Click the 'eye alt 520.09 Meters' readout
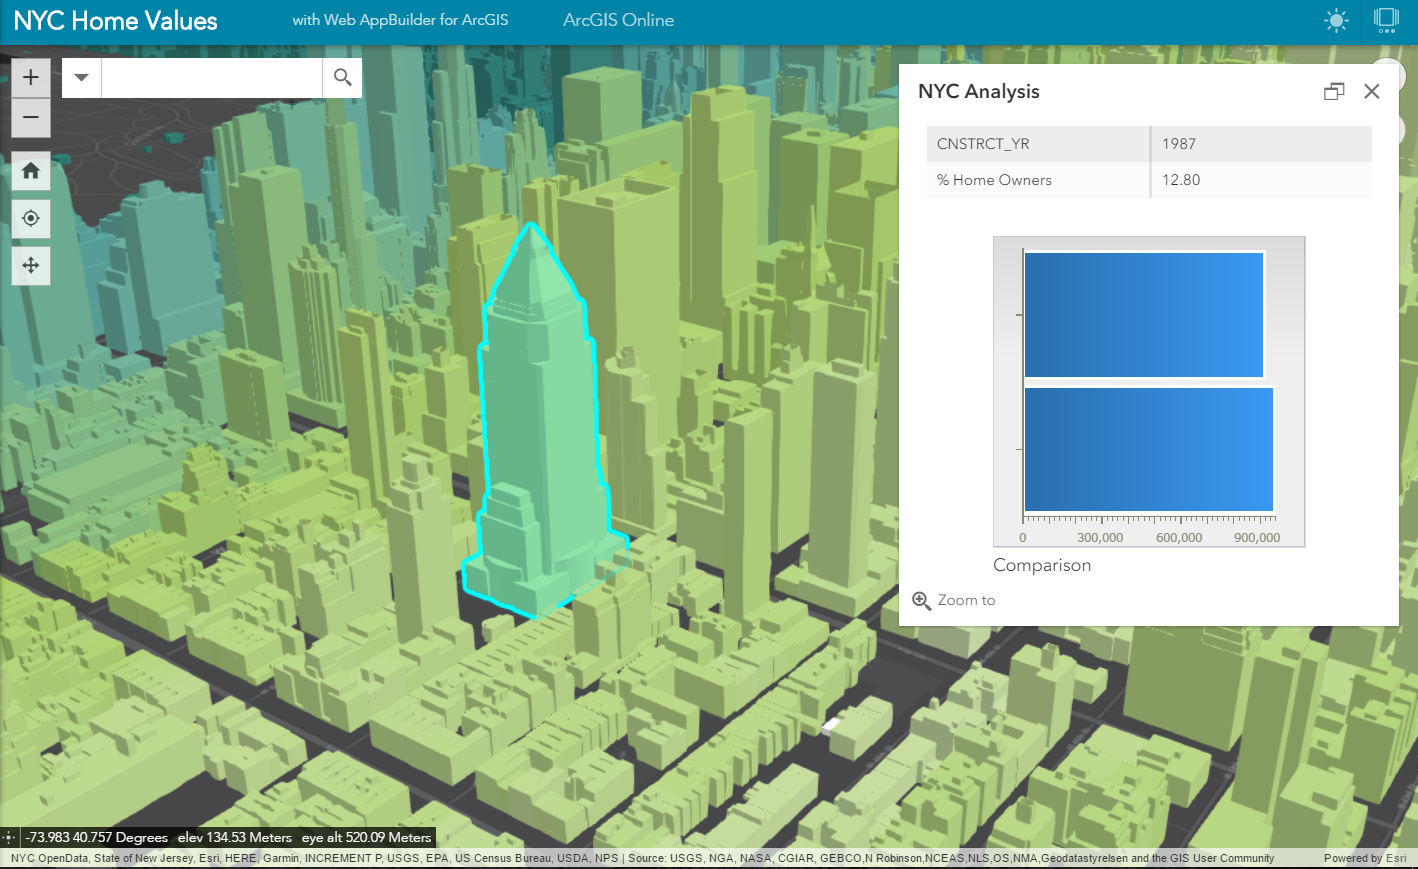 point(367,837)
